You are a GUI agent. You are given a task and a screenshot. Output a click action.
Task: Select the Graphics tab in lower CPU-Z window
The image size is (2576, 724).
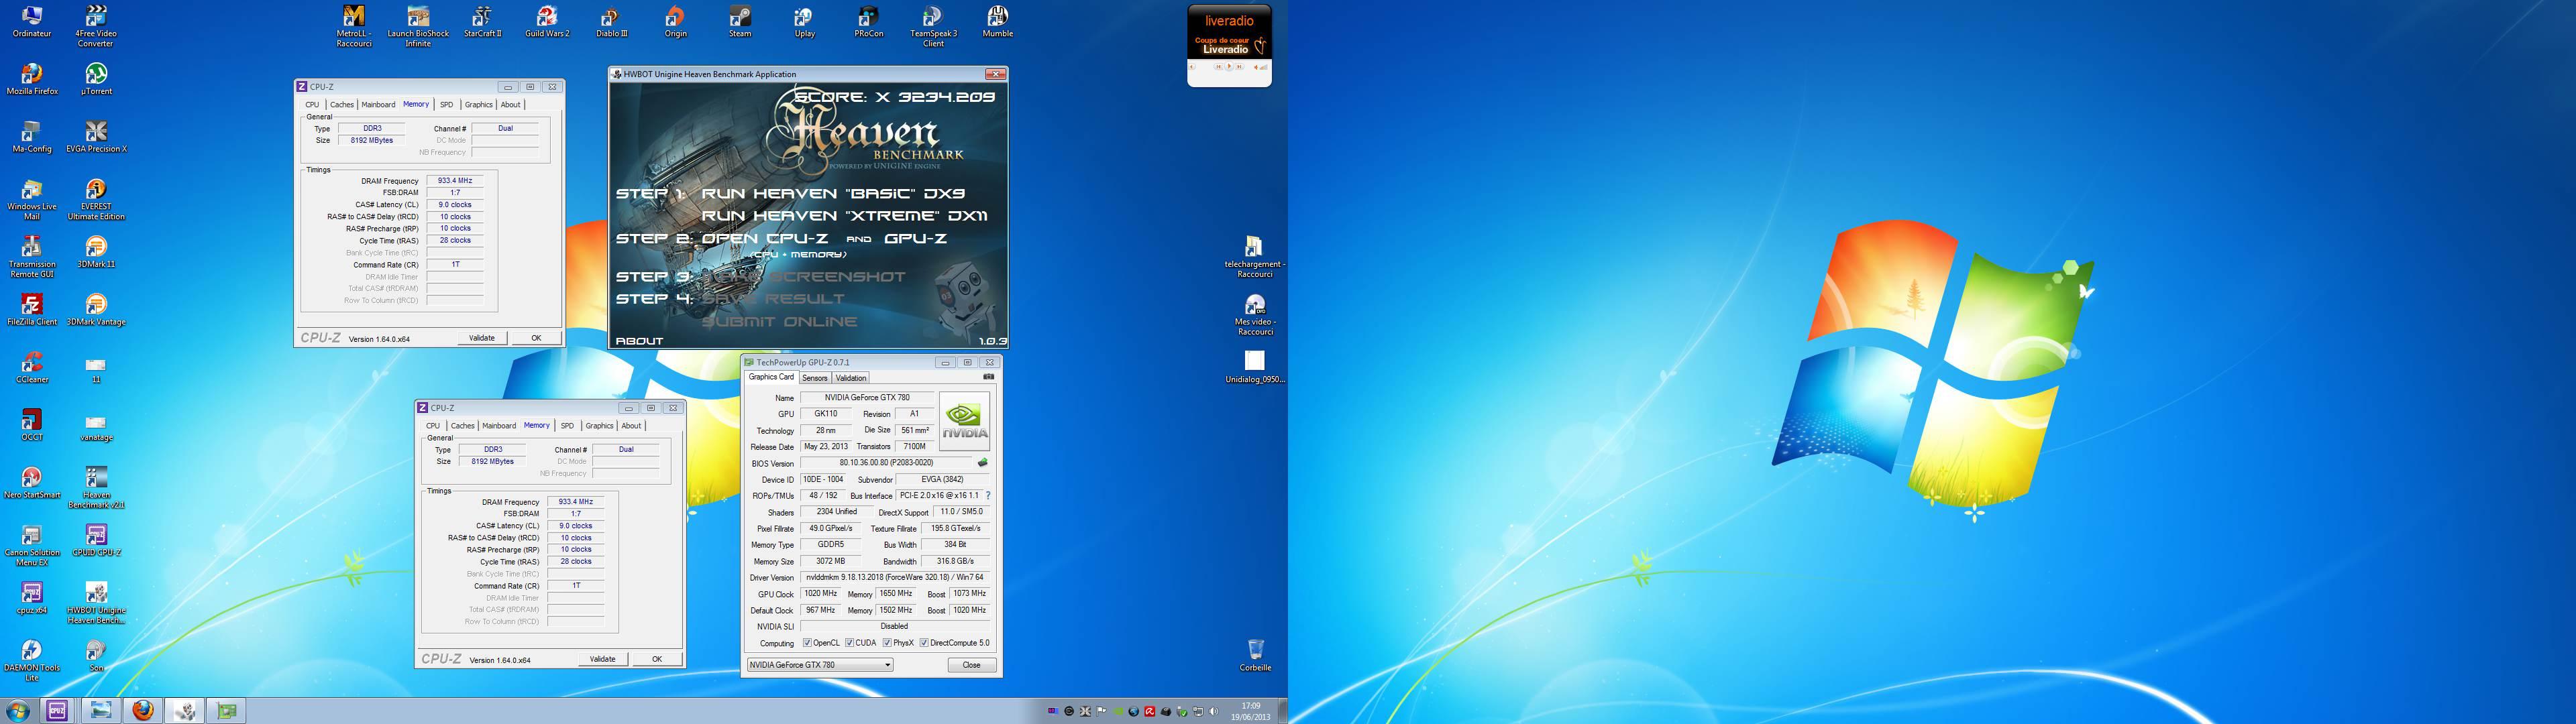tap(599, 426)
